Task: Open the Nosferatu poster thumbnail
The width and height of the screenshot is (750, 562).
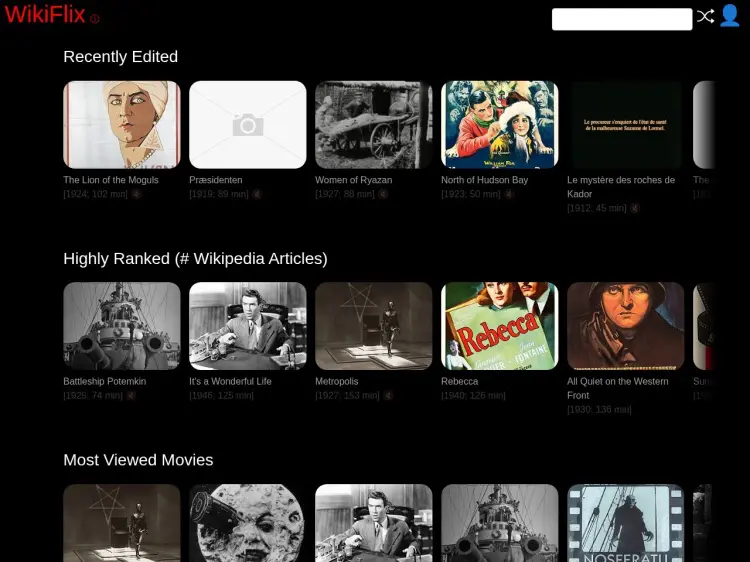Action: click(626, 523)
